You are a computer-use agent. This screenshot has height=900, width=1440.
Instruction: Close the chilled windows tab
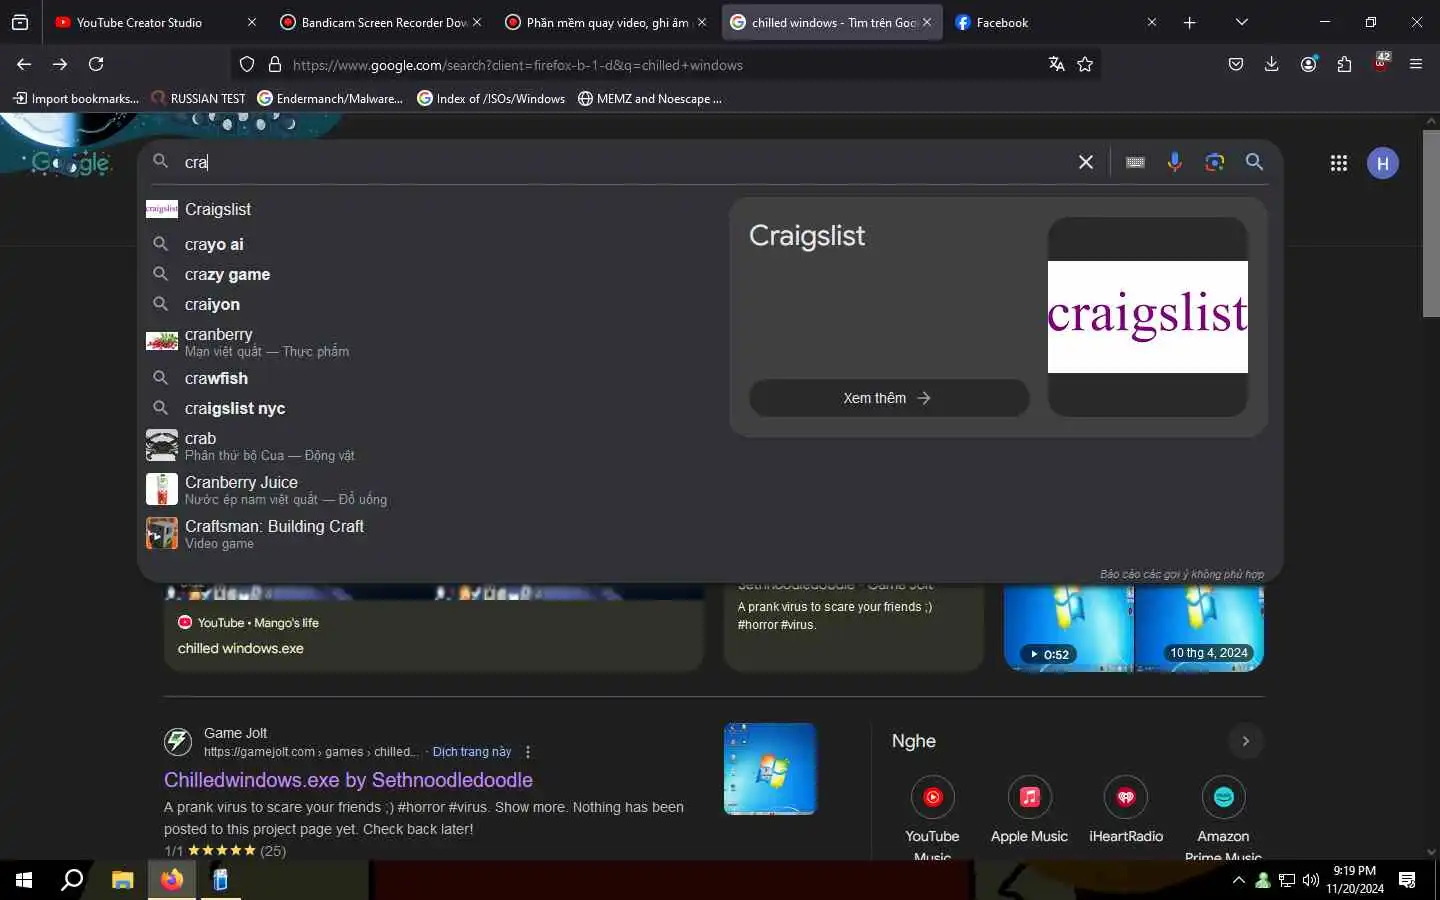(927, 22)
